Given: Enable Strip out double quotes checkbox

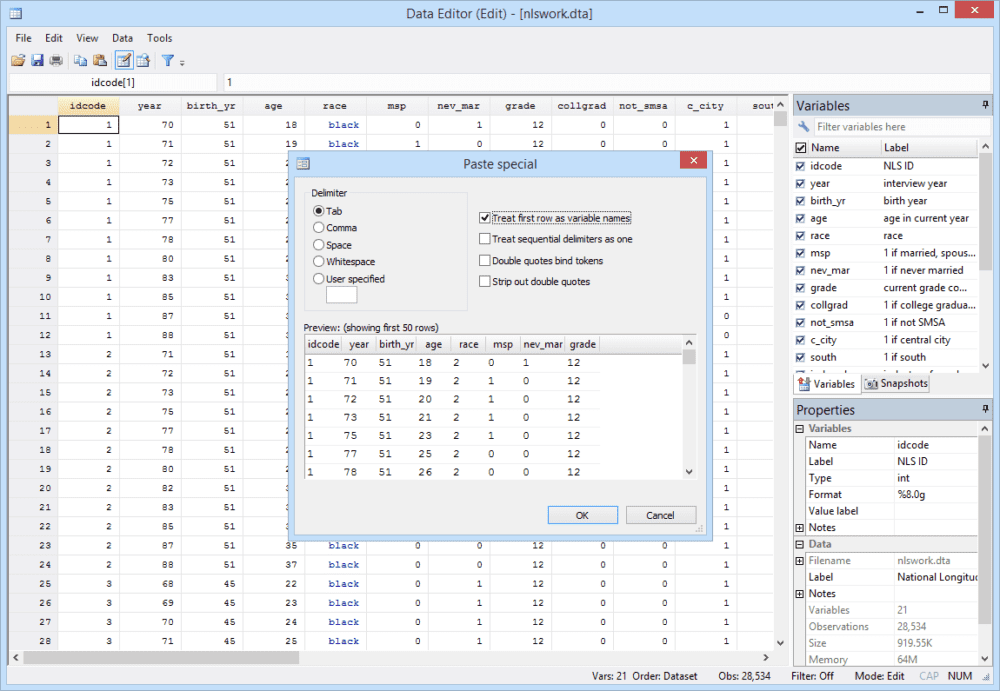Looking at the screenshot, I should (x=485, y=282).
